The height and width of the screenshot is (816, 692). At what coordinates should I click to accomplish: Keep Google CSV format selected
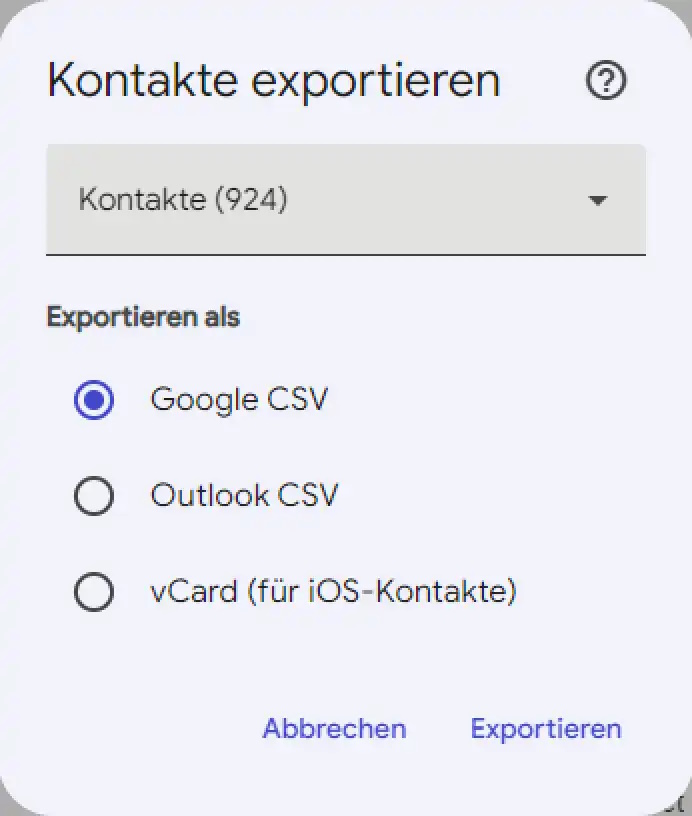(94, 400)
